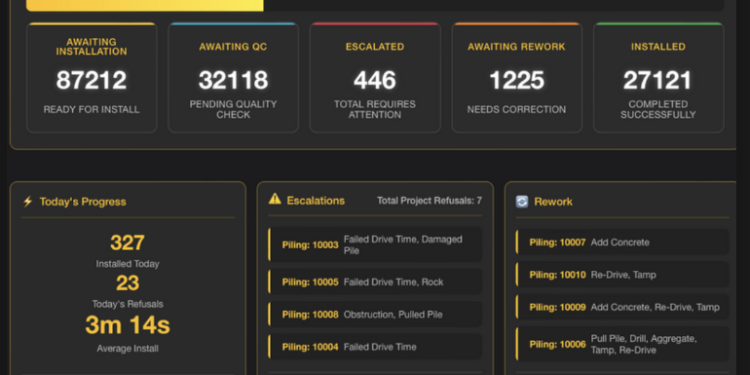Click the 32118 count
Viewport: 750px width, 375px height.
pos(233,80)
